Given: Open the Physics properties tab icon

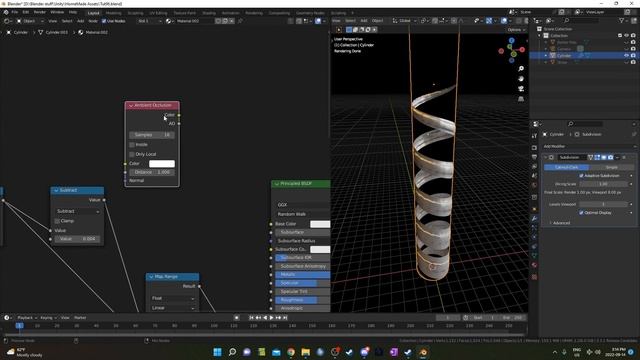Looking at the screenshot, I should 534,238.
